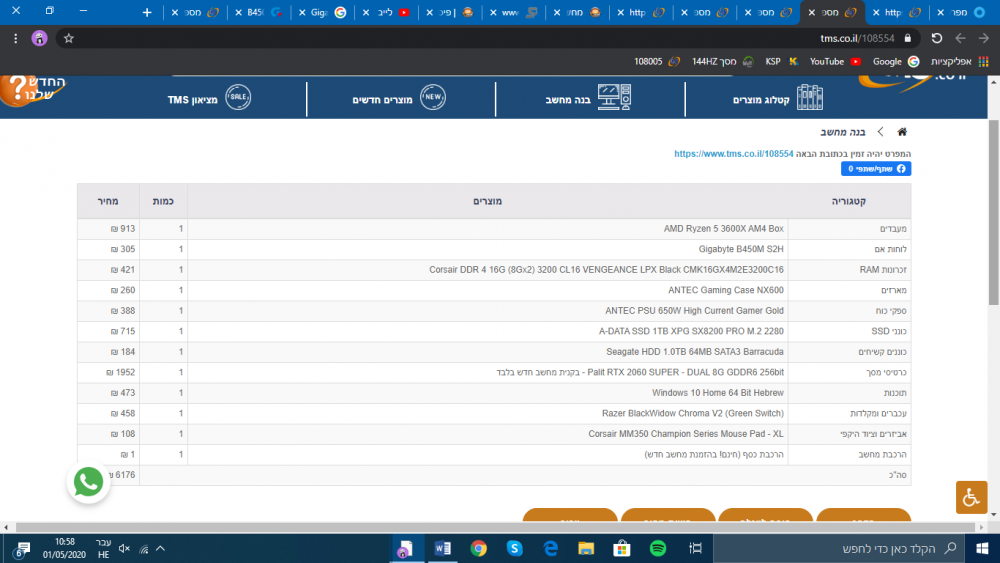
Task: Open Spotify from the taskbar
Action: (658, 548)
